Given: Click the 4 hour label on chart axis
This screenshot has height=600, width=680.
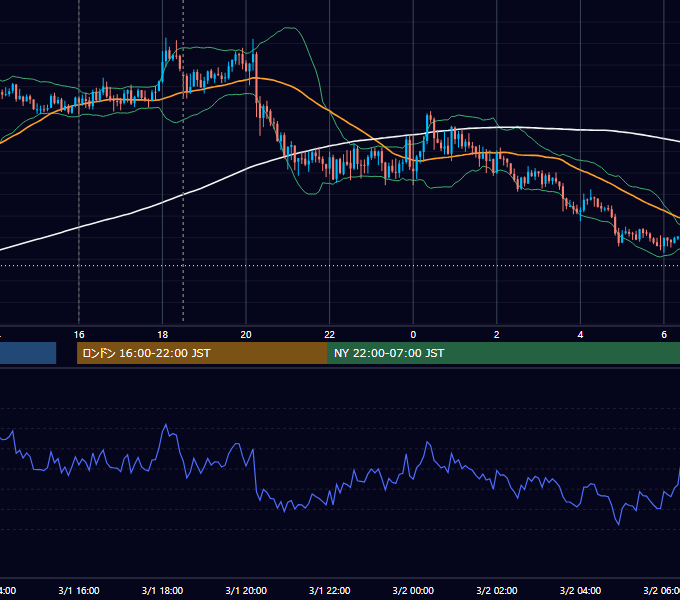Looking at the screenshot, I should (580, 335).
